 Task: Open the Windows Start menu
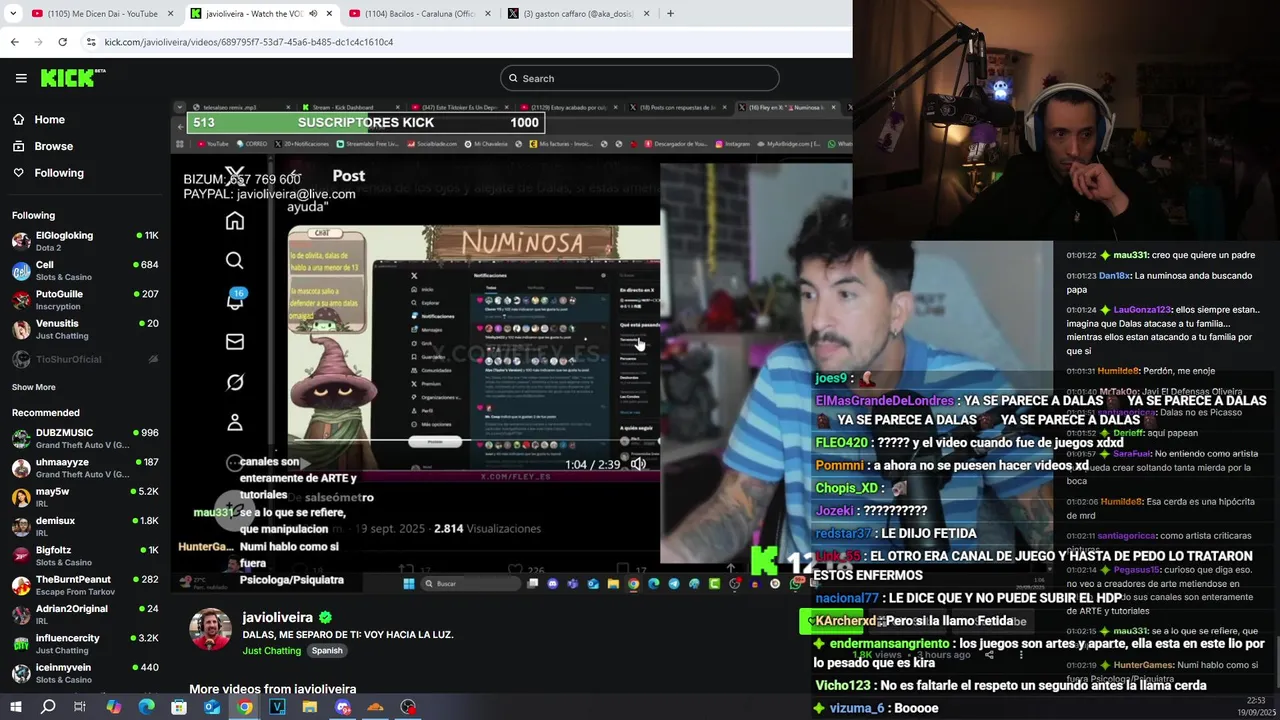pos(15,707)
